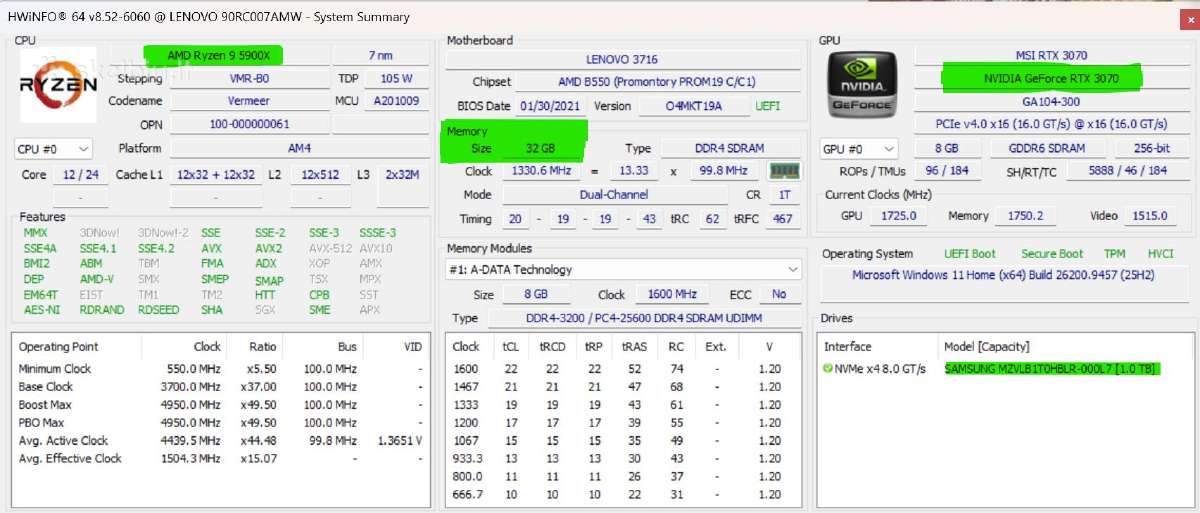Click the tRFC 467 value field
Image resolution: width=1200 pixels, height=513 pixels.
point(782,219)
